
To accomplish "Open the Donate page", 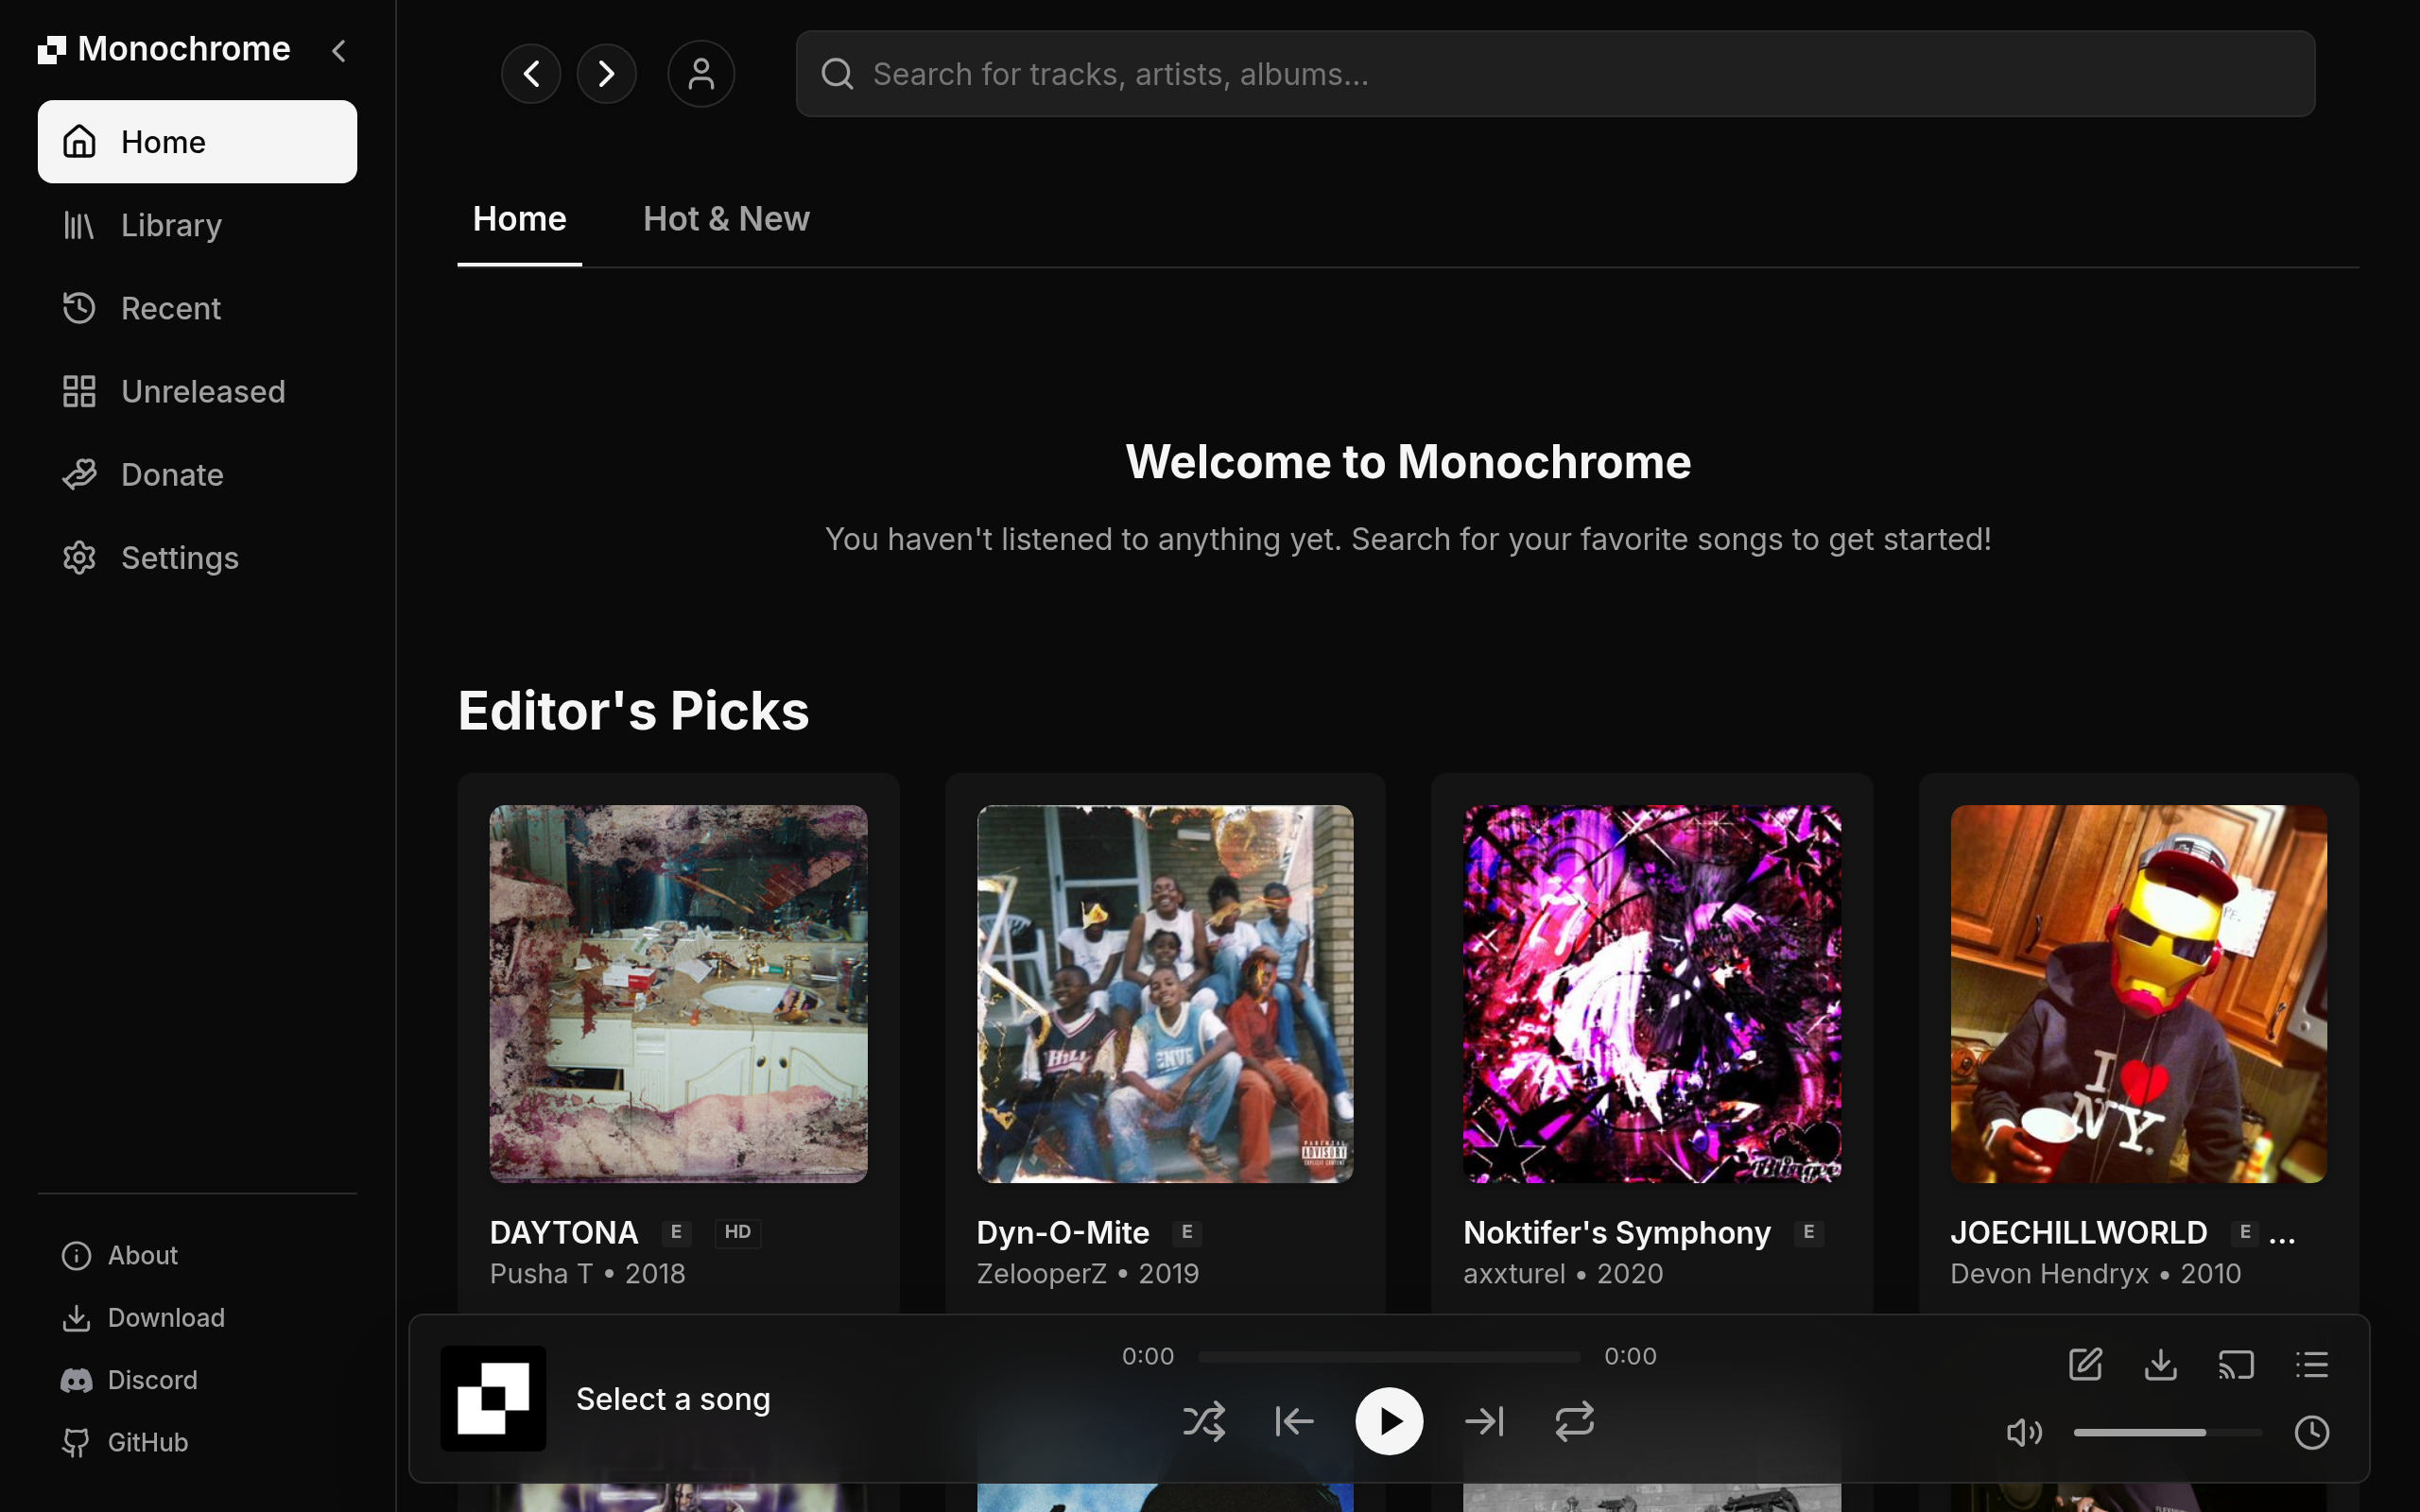I will tap(197, 474).
